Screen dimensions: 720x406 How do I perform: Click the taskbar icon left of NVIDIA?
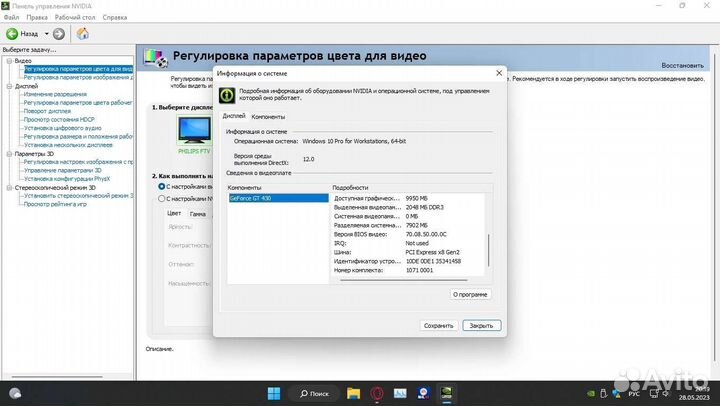click(423, 393)
